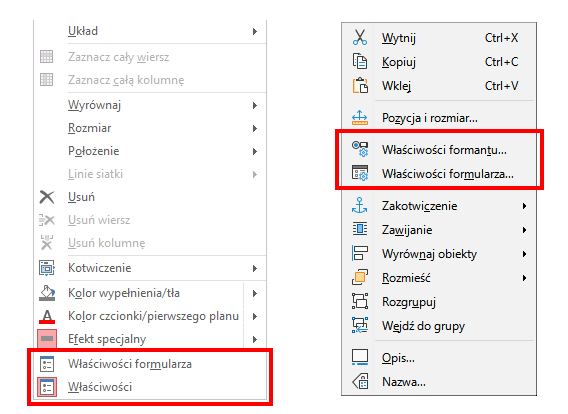Click the scissors icon for Wytnij
Screen dimensions: 568x414
[360, 37]
